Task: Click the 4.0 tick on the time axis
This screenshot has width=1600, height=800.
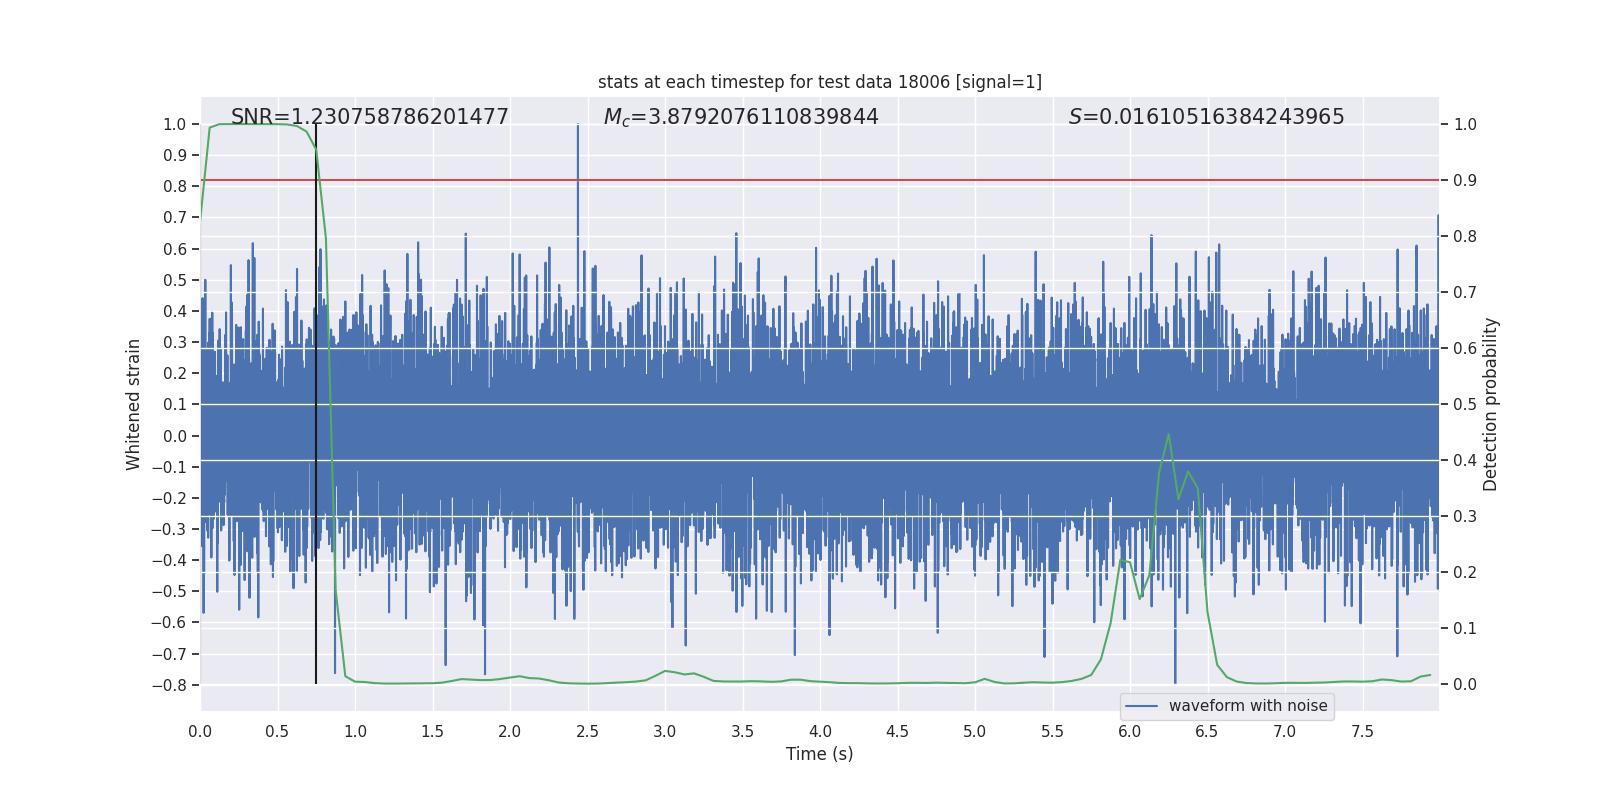Action: 820,731
